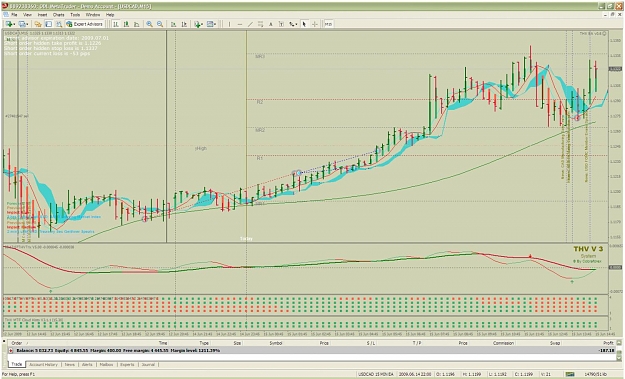
Task: Select the vertical line drawing tool
Action: (x=229, y=24)
